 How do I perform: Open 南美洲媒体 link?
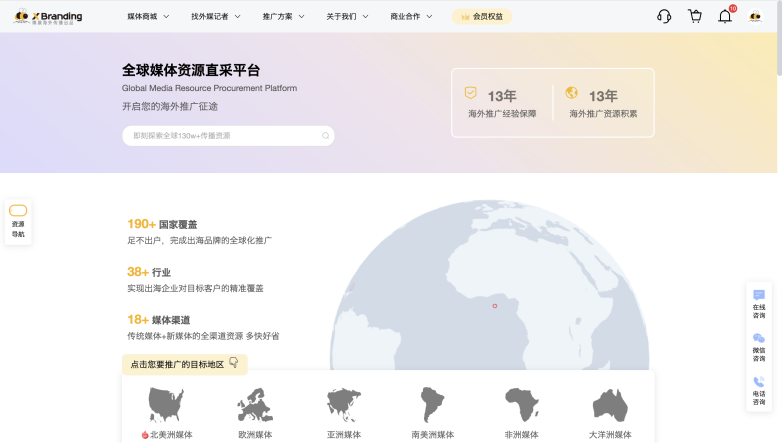click(432, 435)
